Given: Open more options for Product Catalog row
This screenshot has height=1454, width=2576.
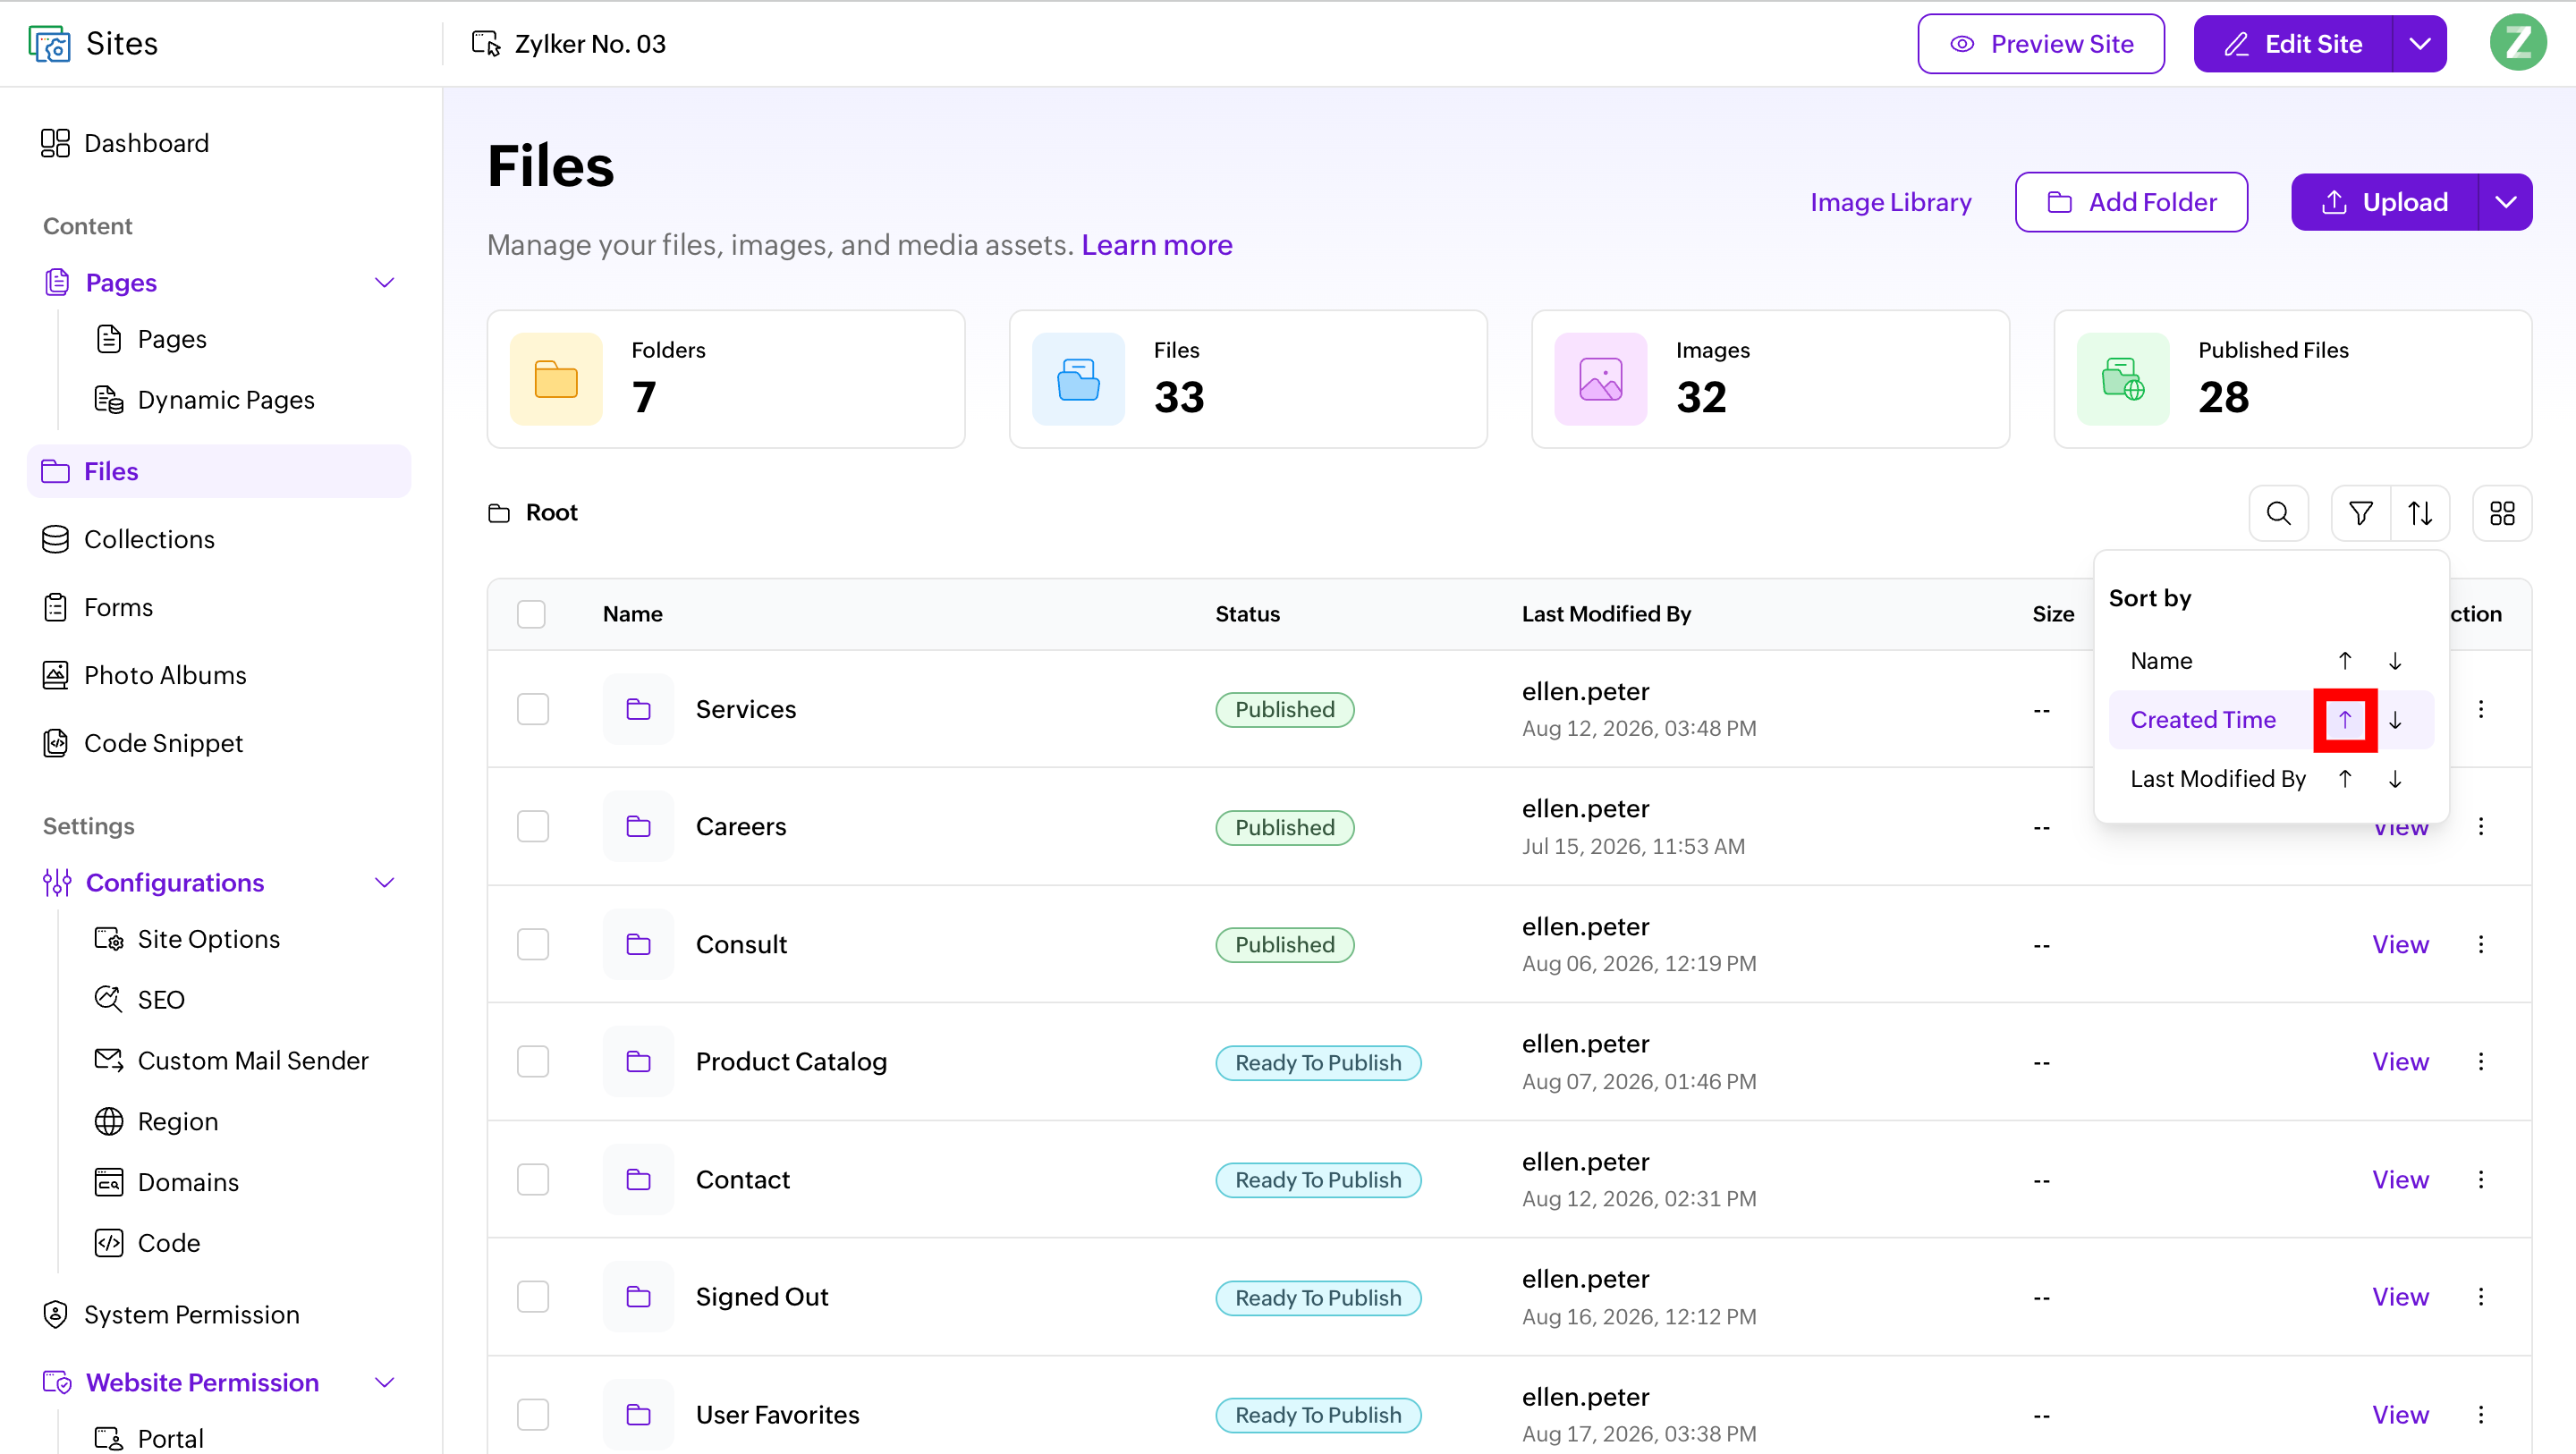Looking at the screenshot, I should [2481, 1061].
